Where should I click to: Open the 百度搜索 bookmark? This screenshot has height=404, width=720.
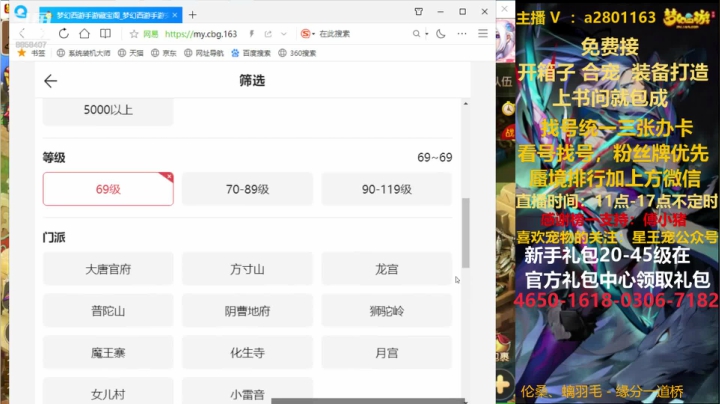point(251,53)
